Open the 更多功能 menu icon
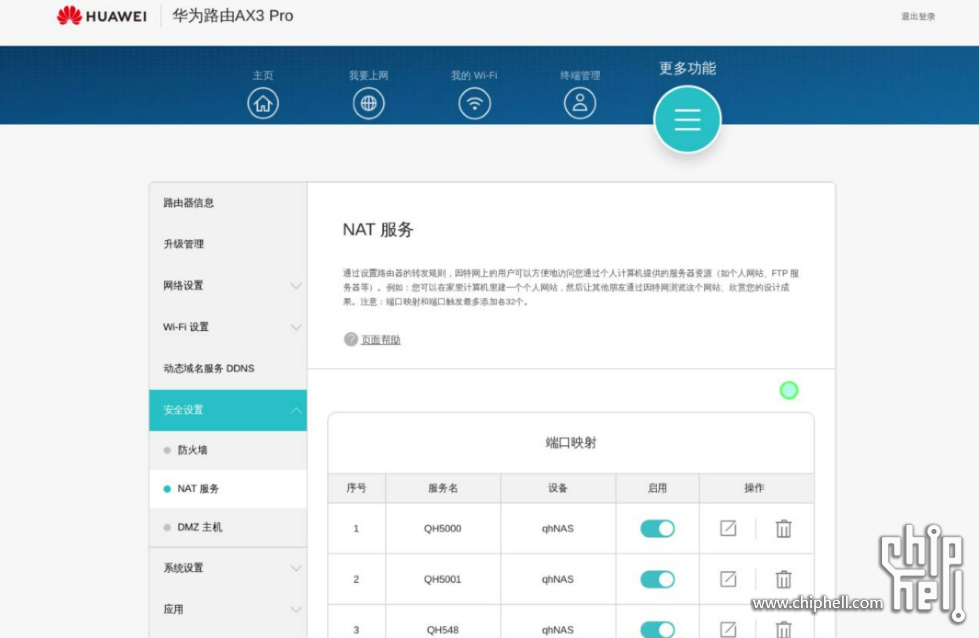The width and height of the screenshot is (979, 638). coord(687,119)
